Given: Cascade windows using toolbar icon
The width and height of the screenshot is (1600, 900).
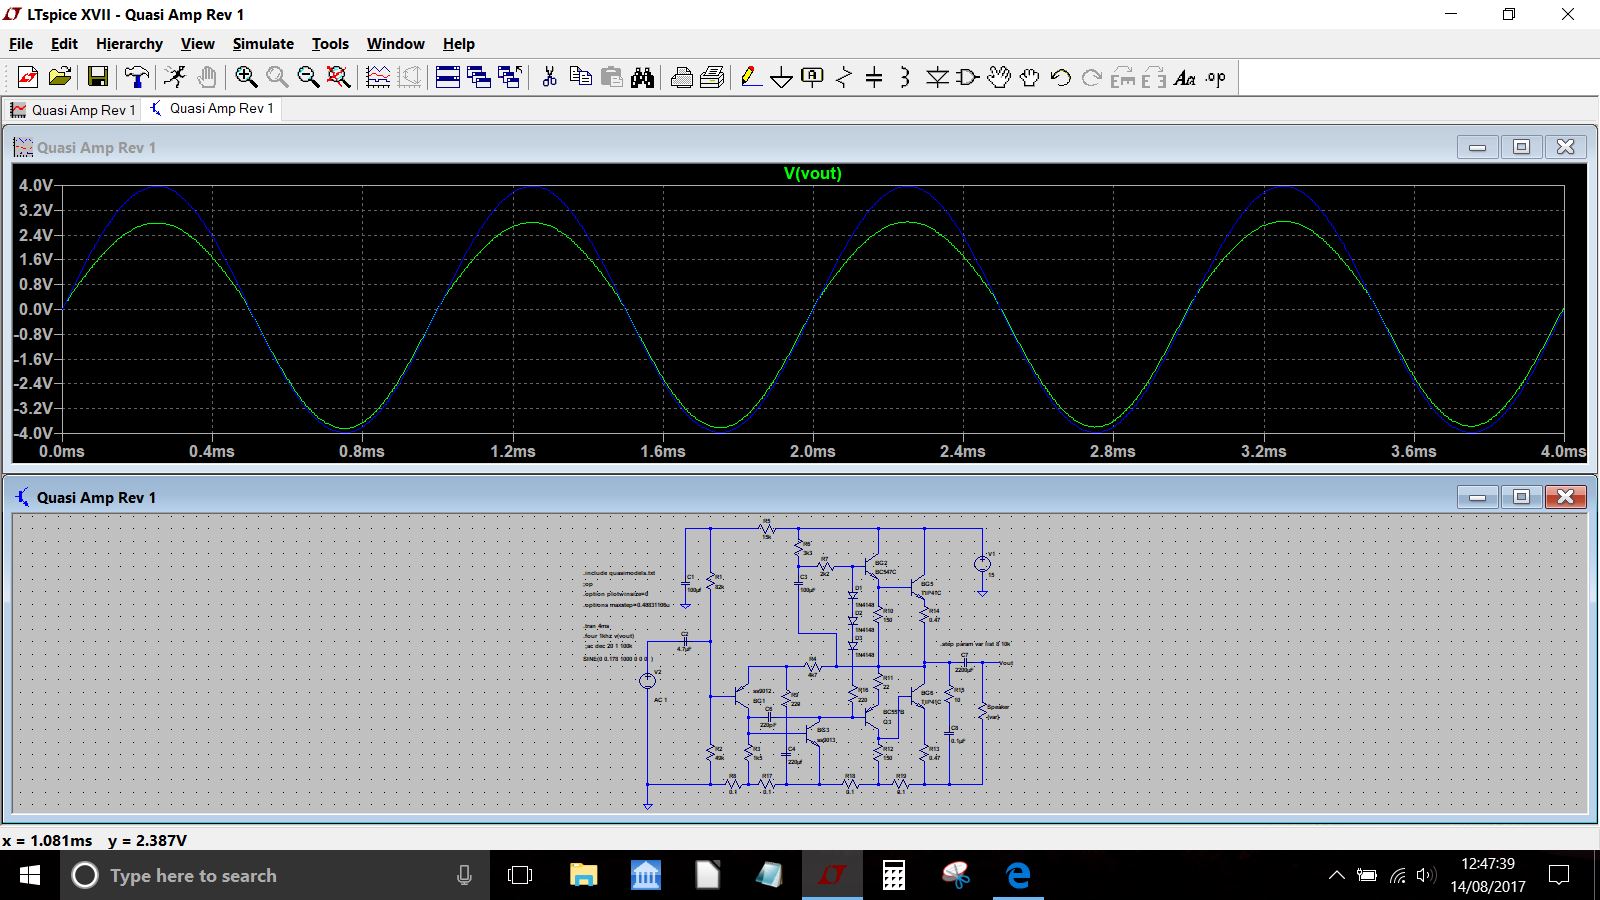Looking at the screenshot, I should tap(479, 77).
